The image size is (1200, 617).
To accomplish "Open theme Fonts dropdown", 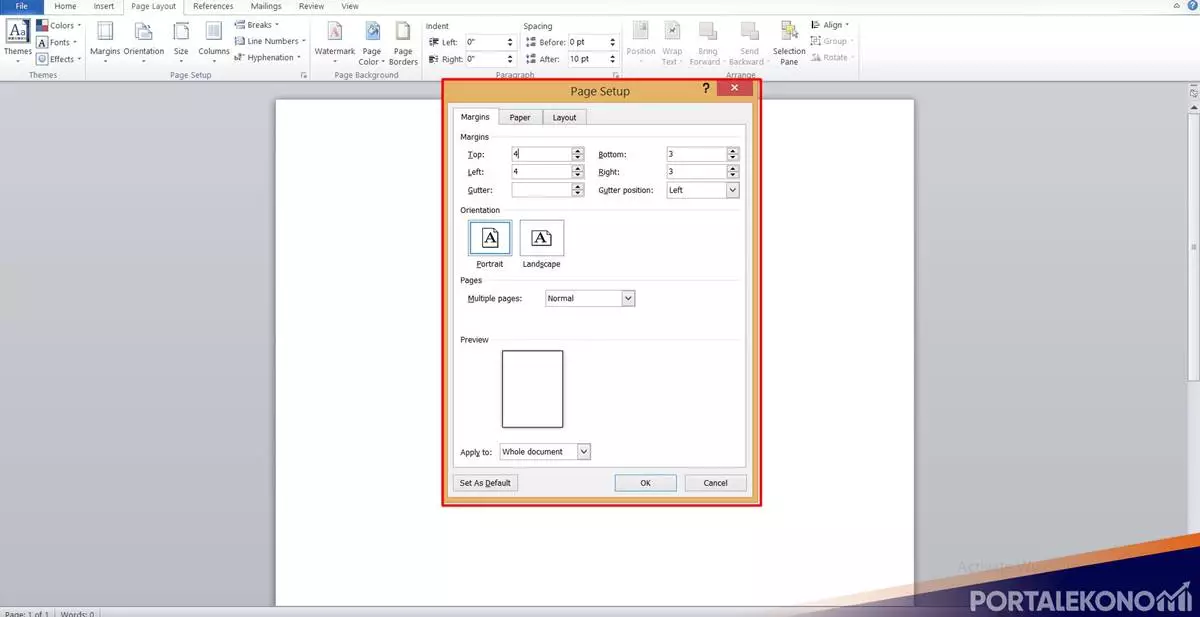I will tap(56, 42).
